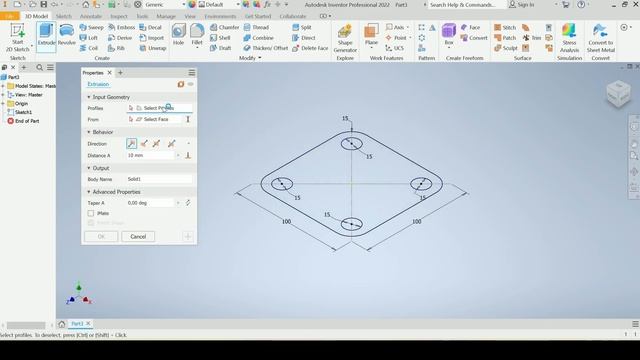
Task: Select the Sculpt surface tool
Action: pos(506,48)
